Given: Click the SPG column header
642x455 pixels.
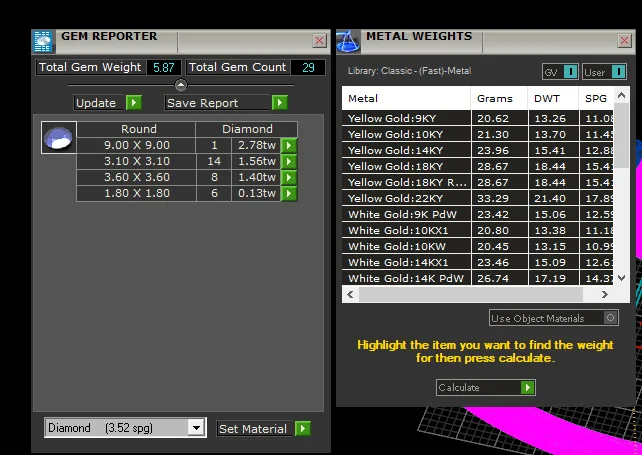Looking at the screenshot, I should pyautogui.click(x=596, y=98).
